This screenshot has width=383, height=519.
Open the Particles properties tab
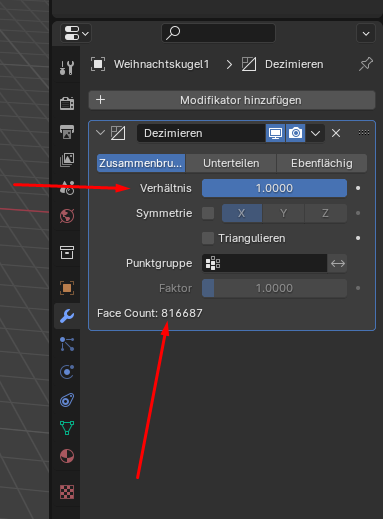click(x=67, y=344)
